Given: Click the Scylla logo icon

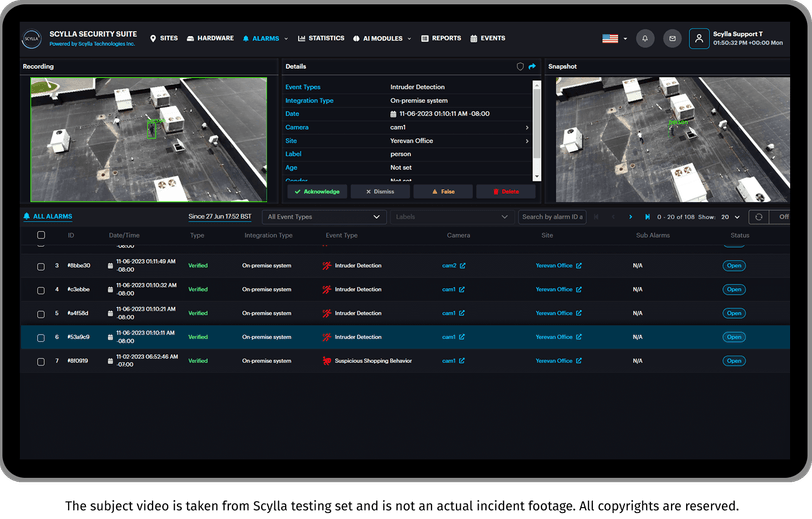Looking at the screenshot, I should pyautogui.click(x=32, y=39).
